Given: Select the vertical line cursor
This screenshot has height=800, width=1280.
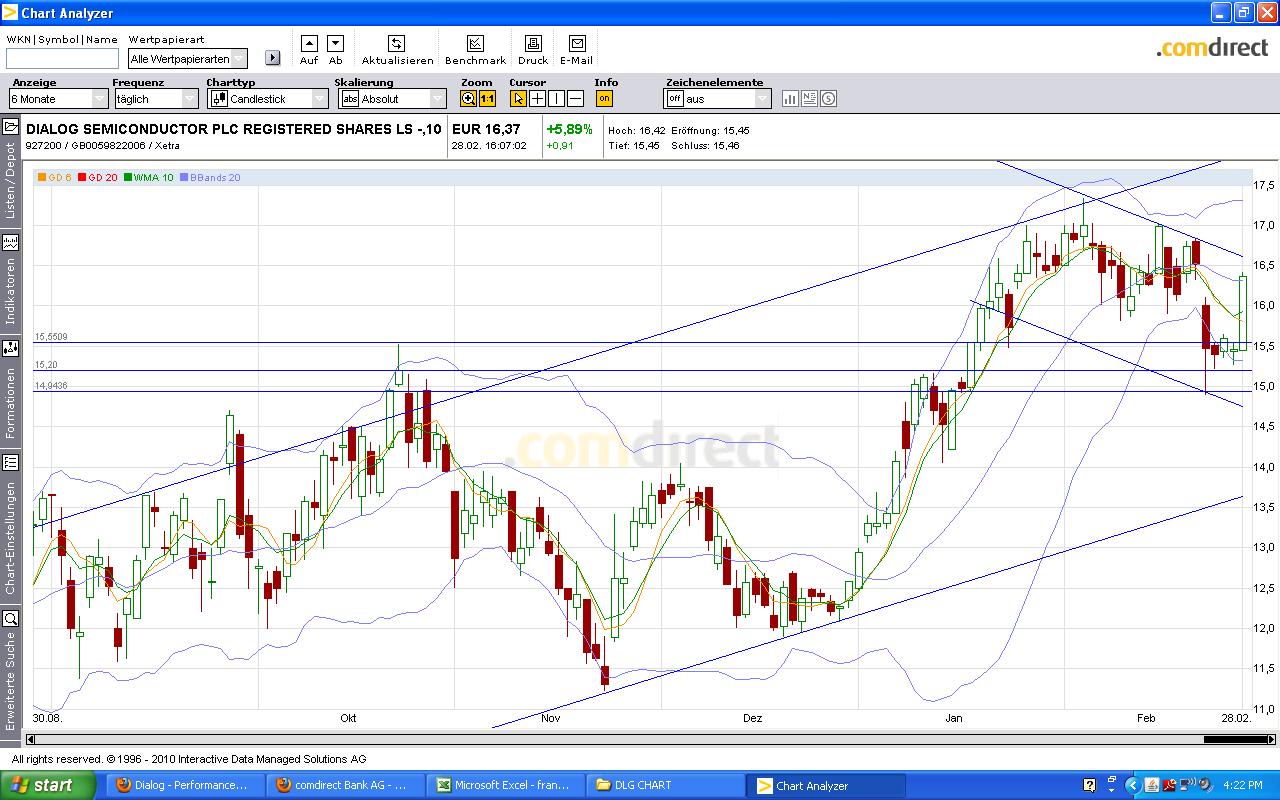Looking at the screenshot, I should pyautogui.click(x=556, y=98).
